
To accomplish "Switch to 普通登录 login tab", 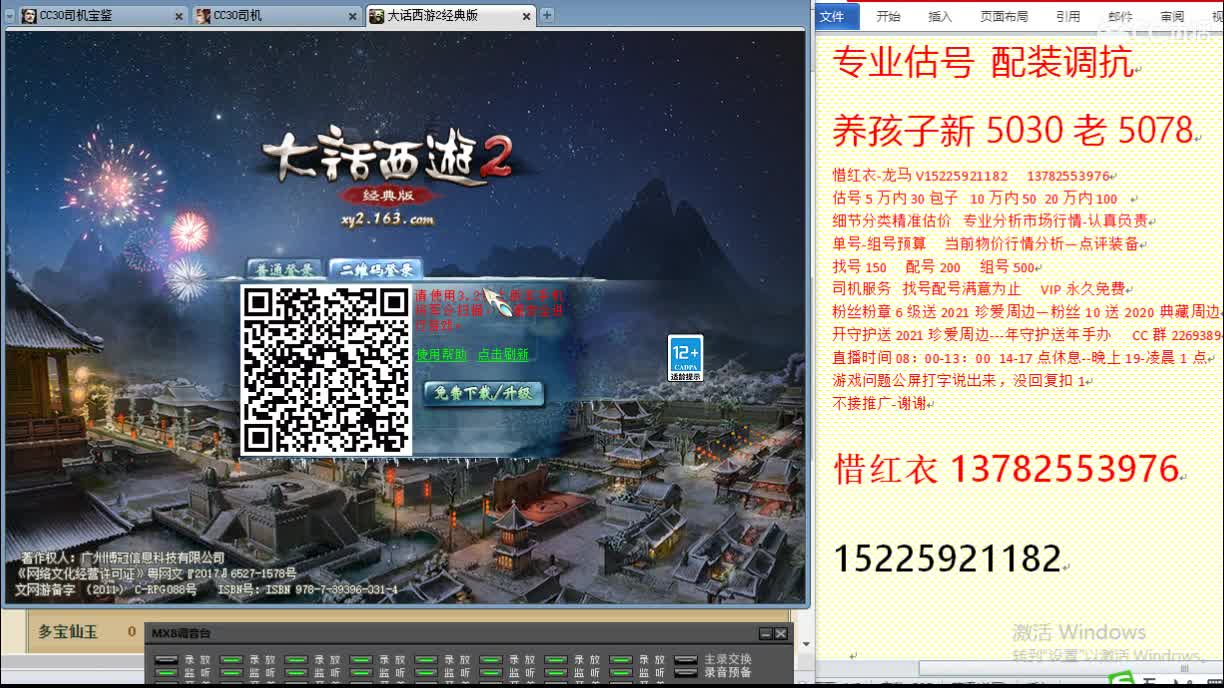I will [285, 270].
